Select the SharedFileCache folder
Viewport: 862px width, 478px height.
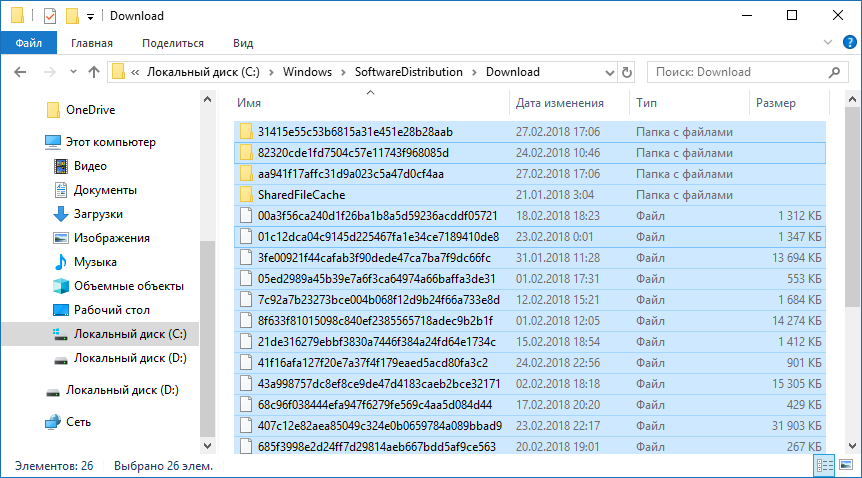click(x=529, y=195)
